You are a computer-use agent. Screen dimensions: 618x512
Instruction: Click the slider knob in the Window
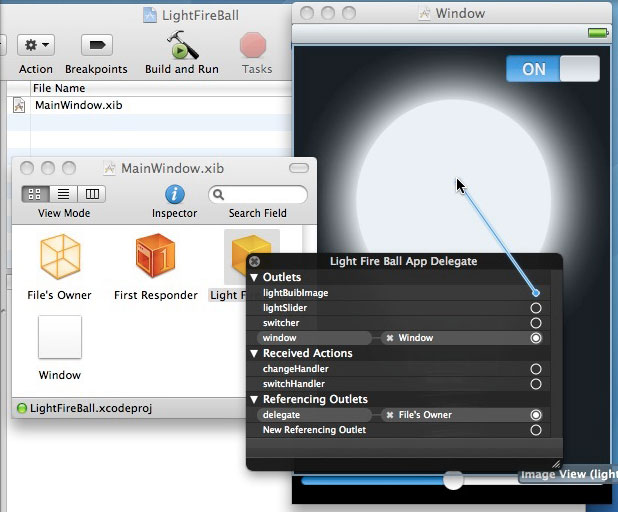[x=453, y=480]
